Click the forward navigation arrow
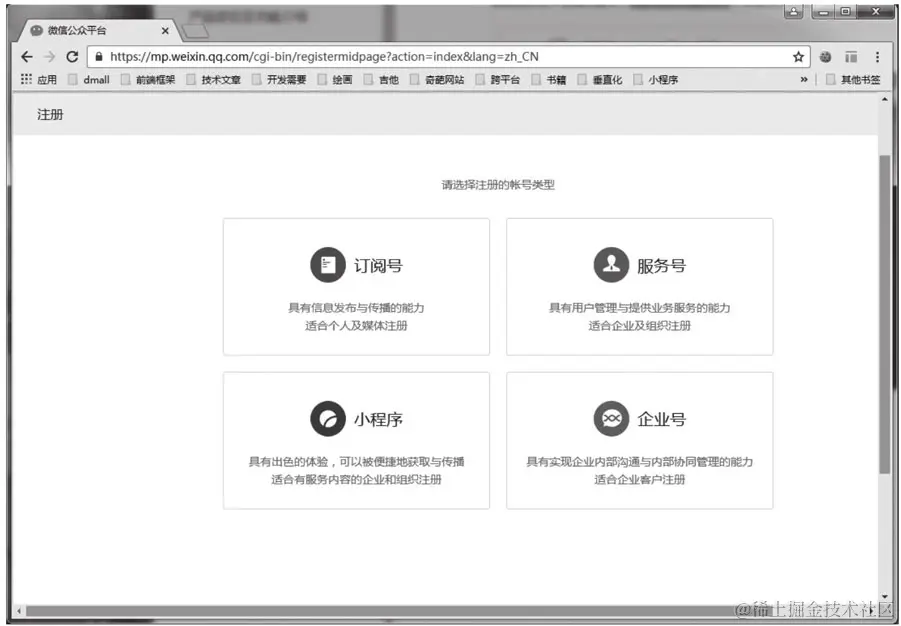The width and height of the screenshot is (901, 626). (47, 56)
